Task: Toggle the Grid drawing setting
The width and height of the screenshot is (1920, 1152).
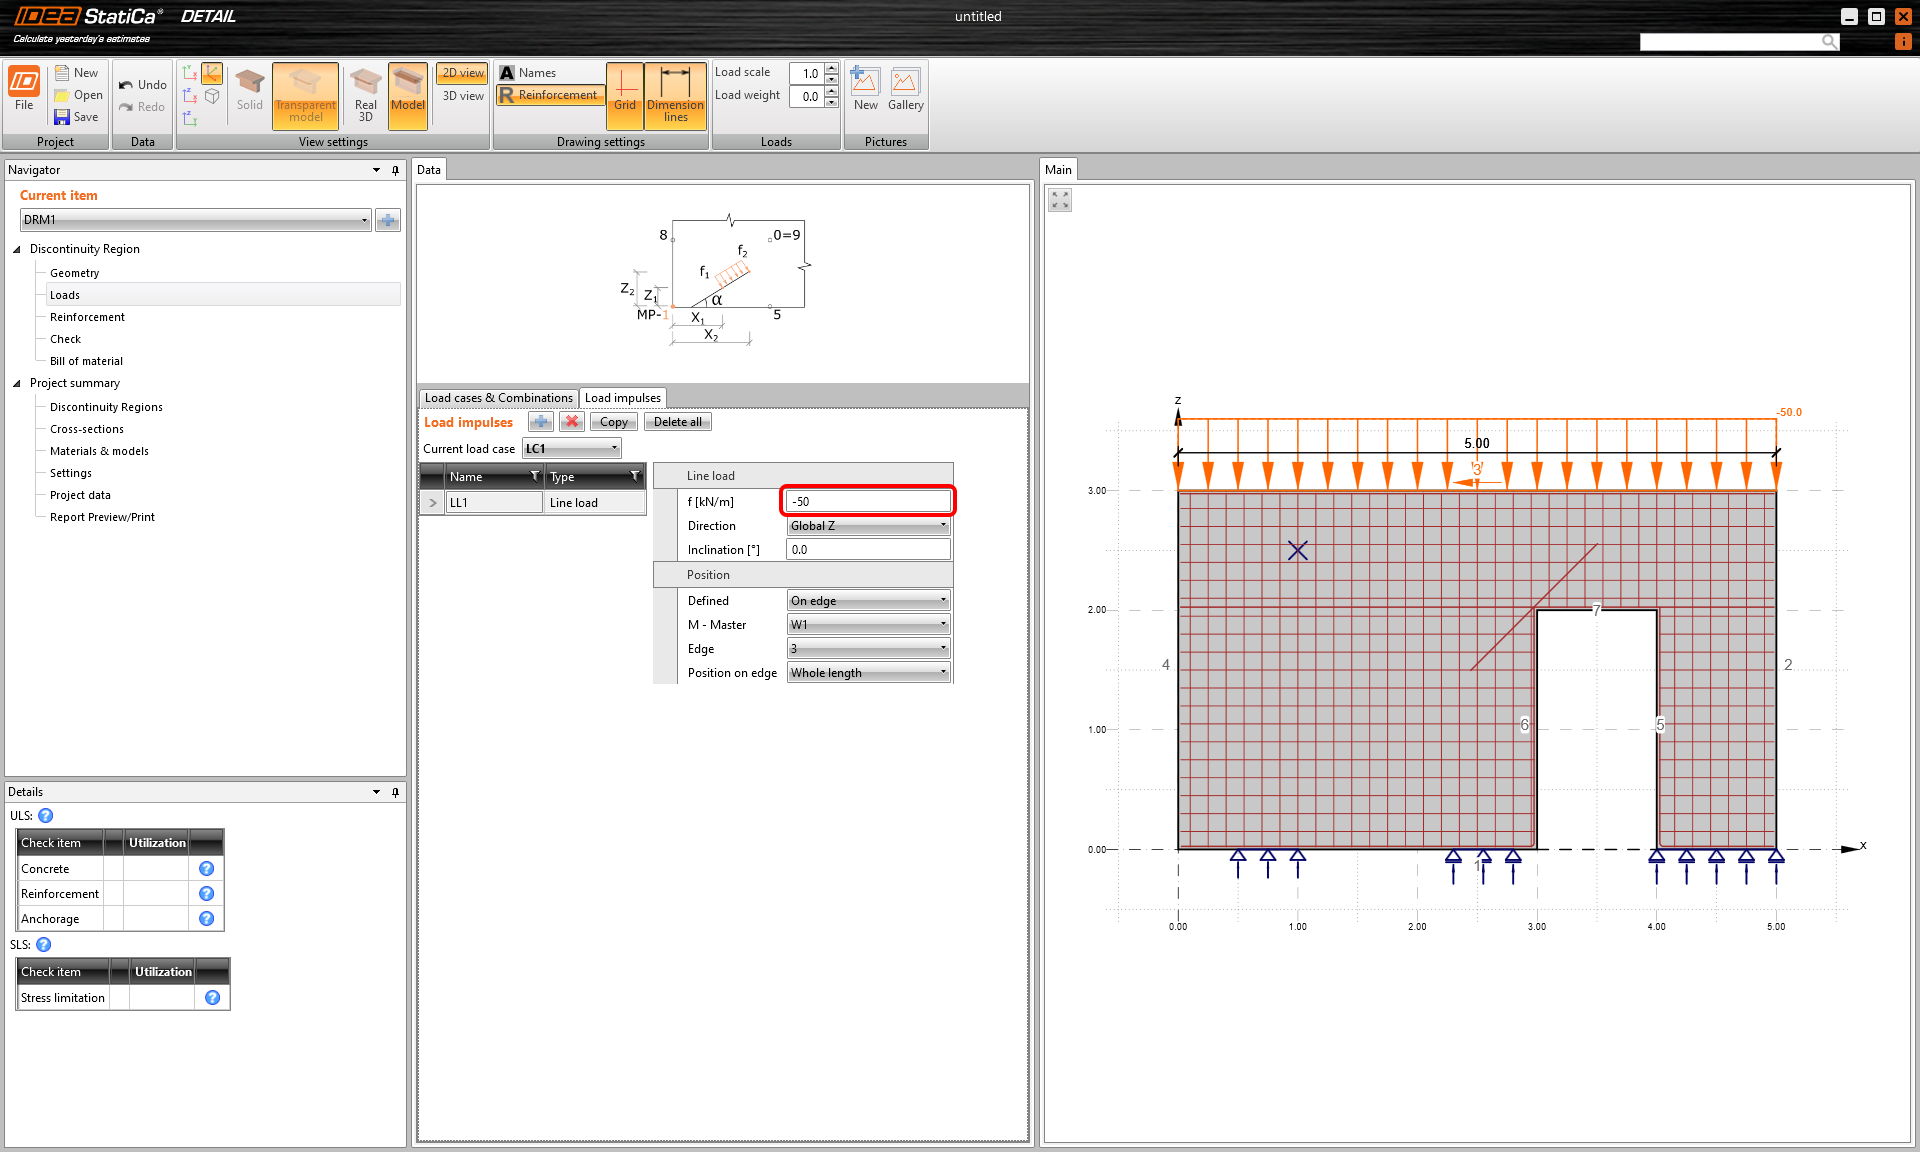Action: [625, 95]
